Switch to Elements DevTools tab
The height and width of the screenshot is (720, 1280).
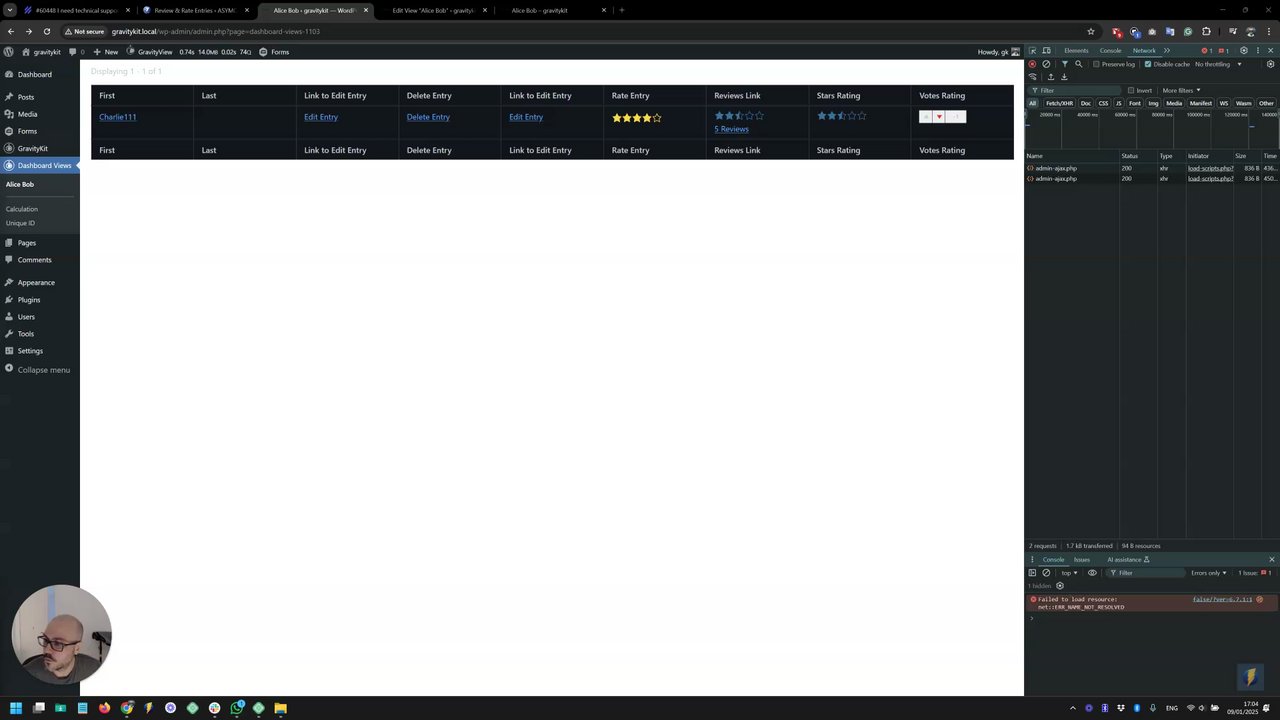(x=1076, y=50)
